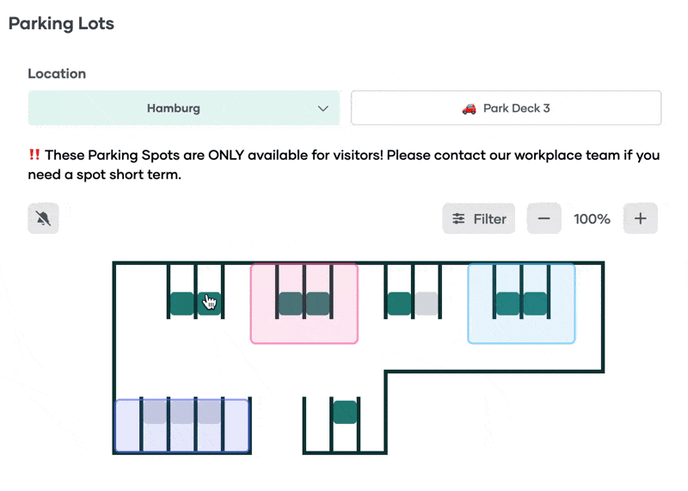
Task: Select rightmost grey spot in purple zone
Action: click(x=208, y=412)
